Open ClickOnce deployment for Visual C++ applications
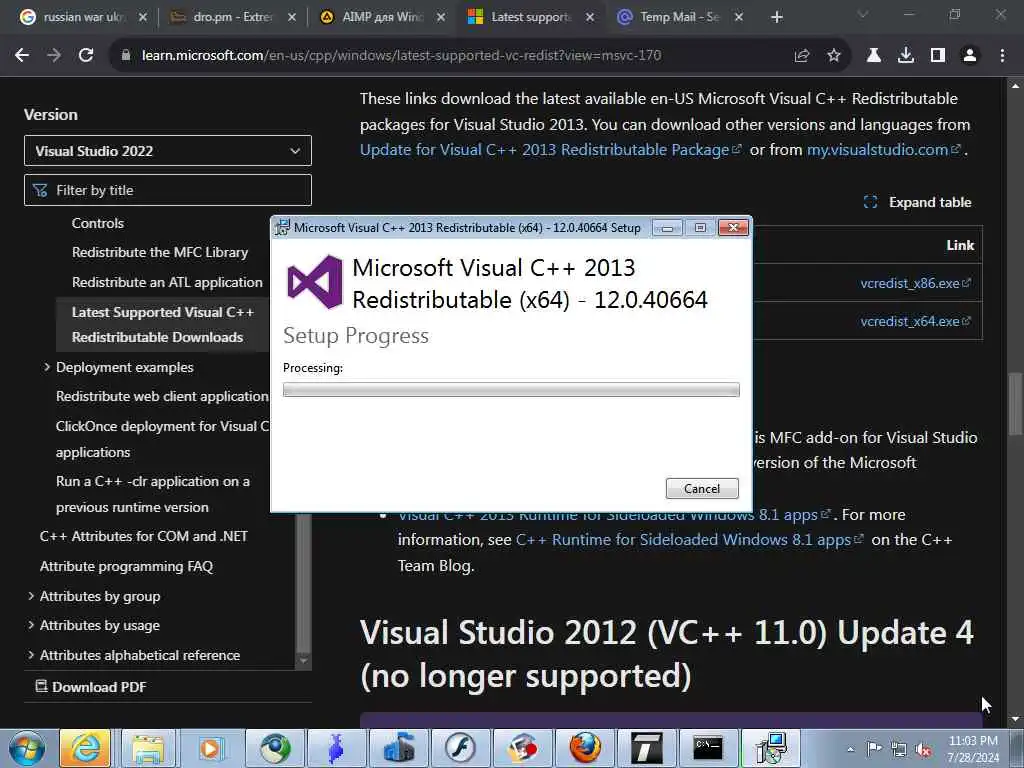This screenshot has height=768, width=1024. [162, 439]
